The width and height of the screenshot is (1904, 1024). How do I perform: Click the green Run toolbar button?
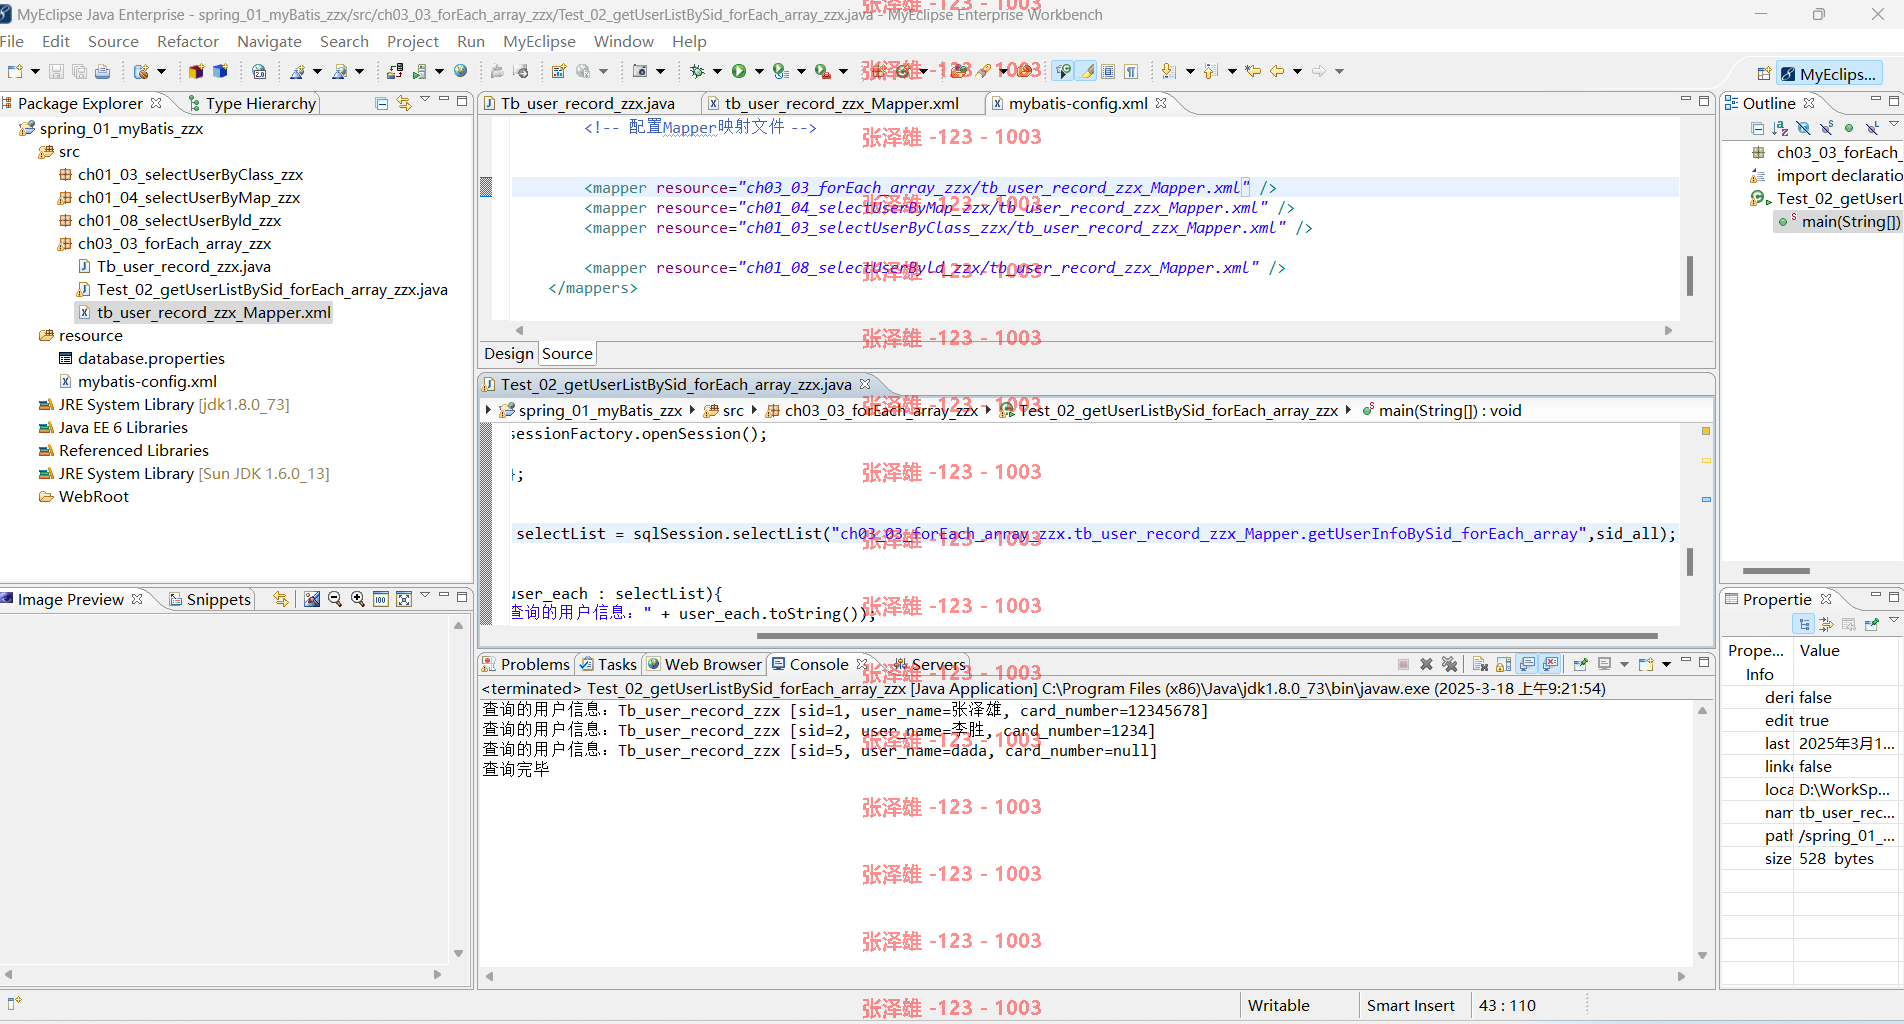tap(739, 71)
